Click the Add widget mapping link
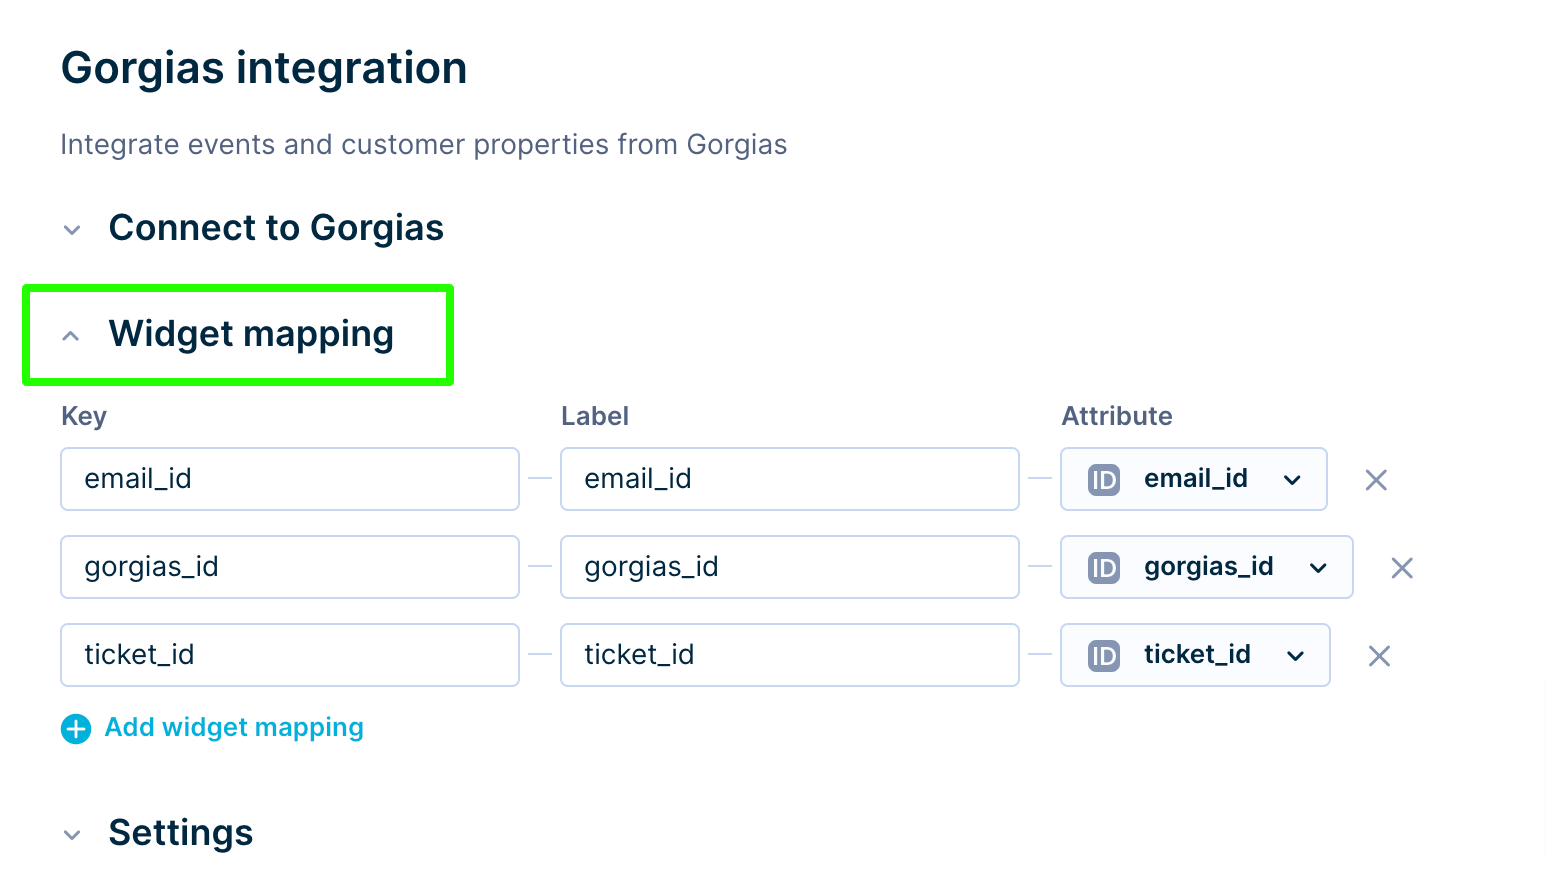1546x894 pixels. coord(234,728)
